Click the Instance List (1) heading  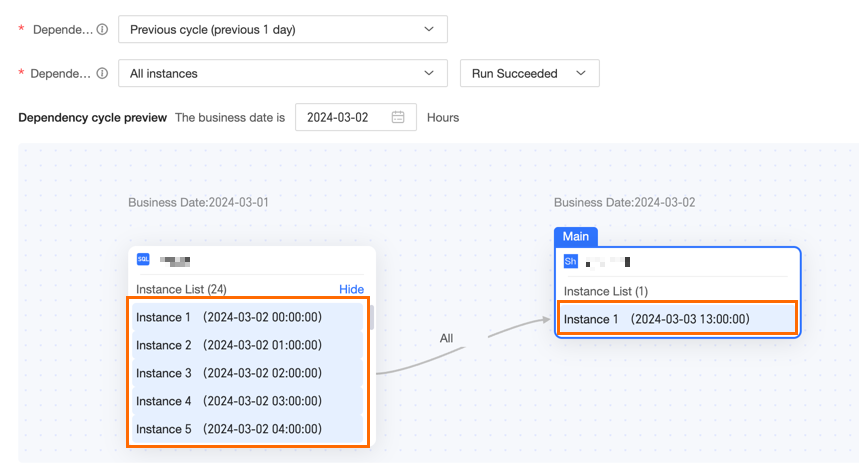[x=606, y=291]
